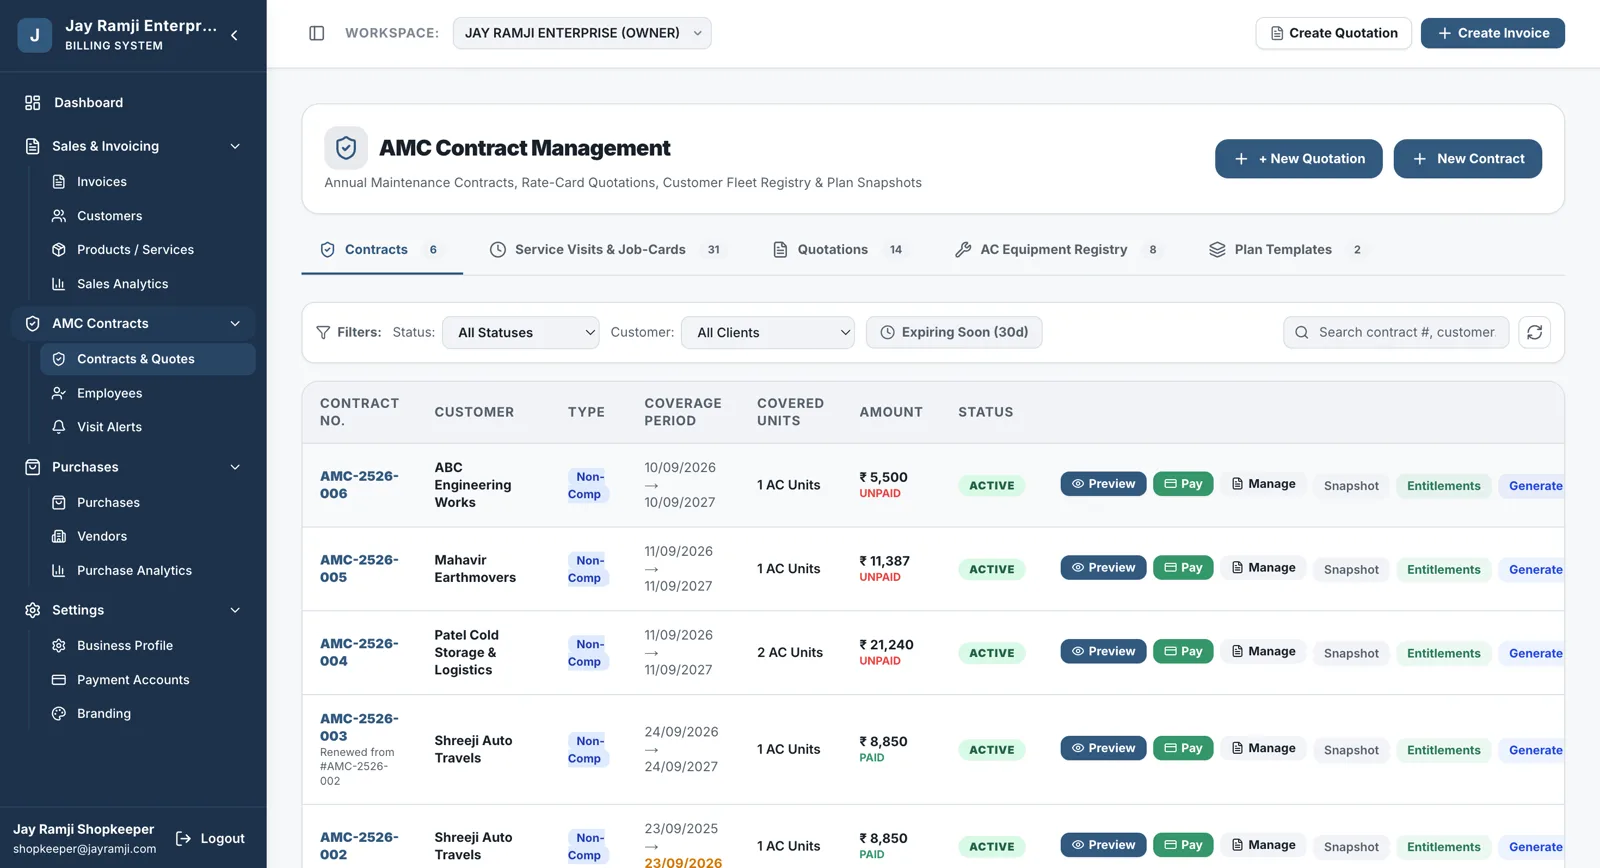Screen dimensions: 1600x868
Task: Manage the Patel Cold Storage contract
Action: 1263,652
